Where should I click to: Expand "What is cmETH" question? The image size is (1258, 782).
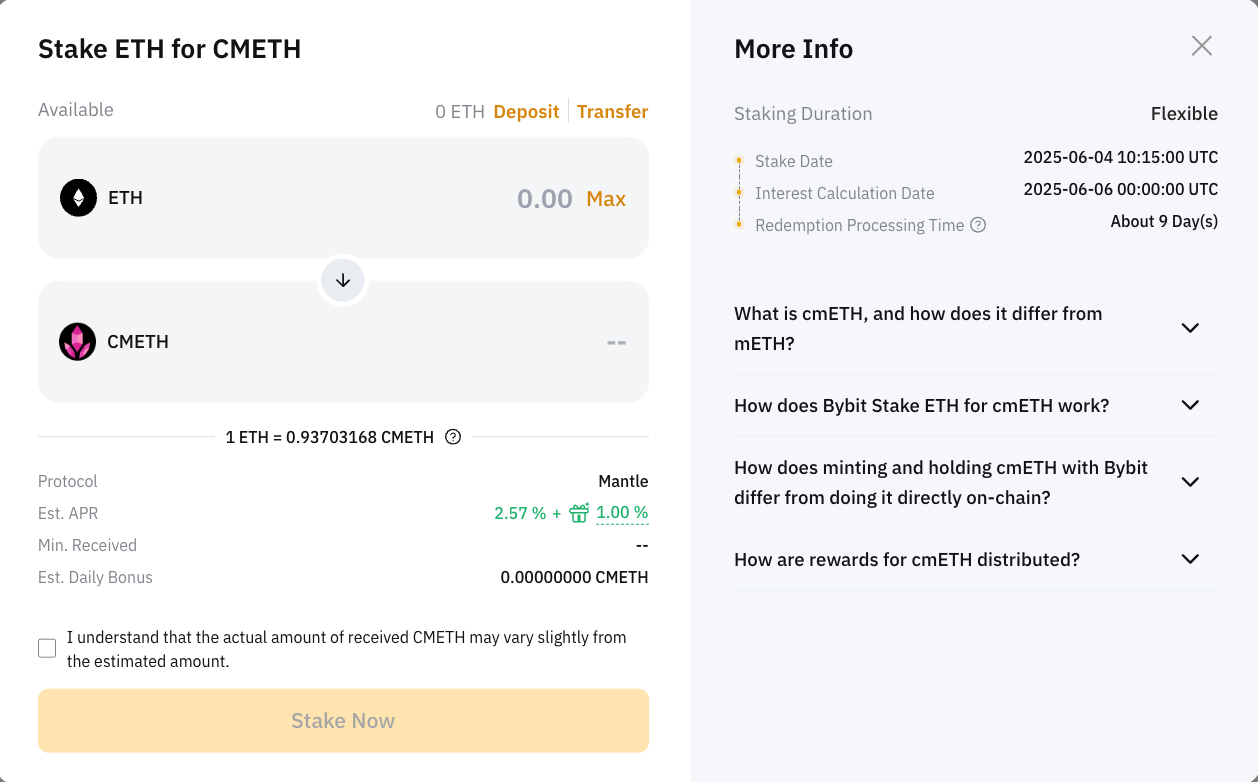(1189, 328)
